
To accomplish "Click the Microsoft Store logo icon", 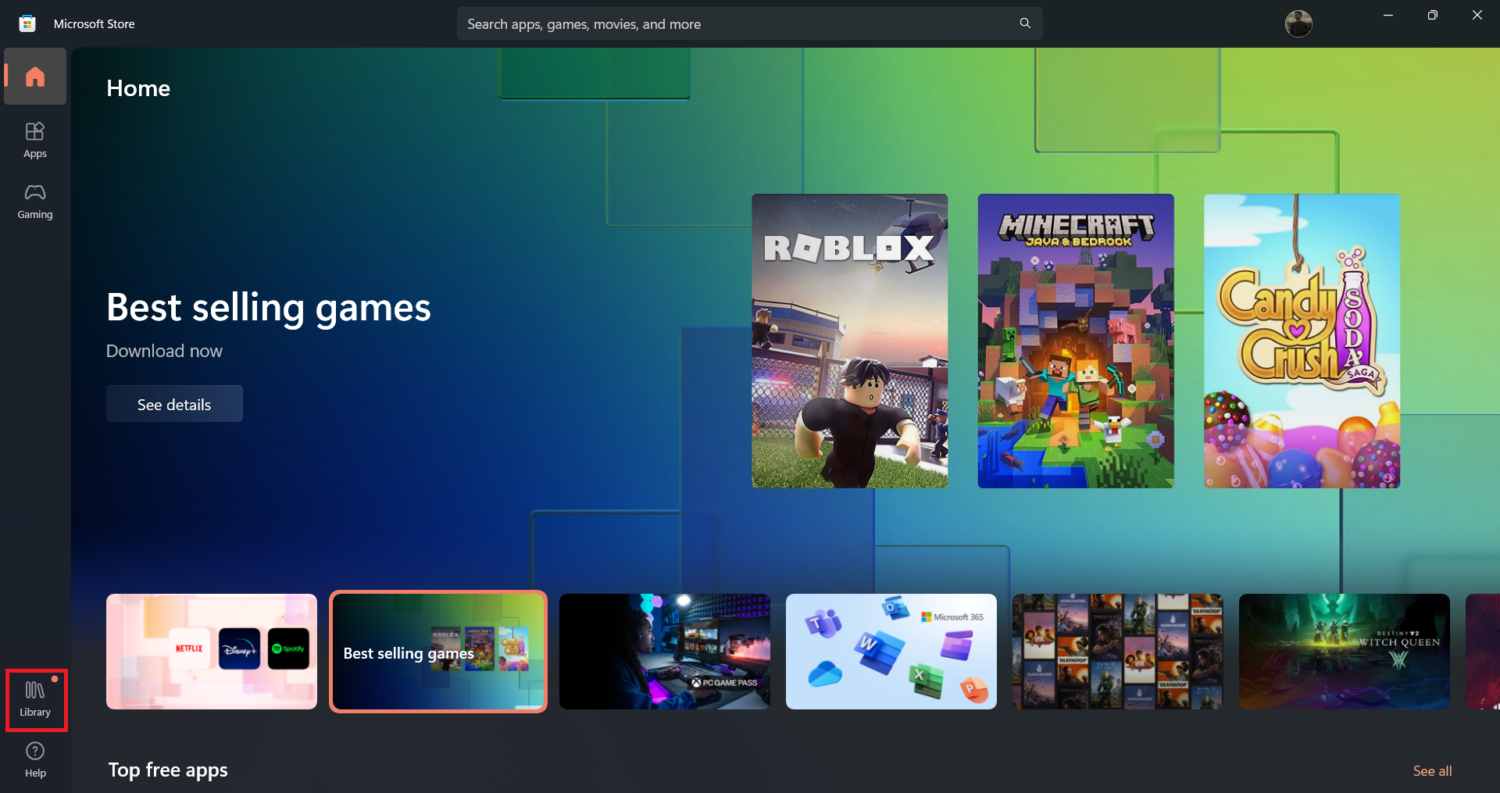I will [28, 23].
